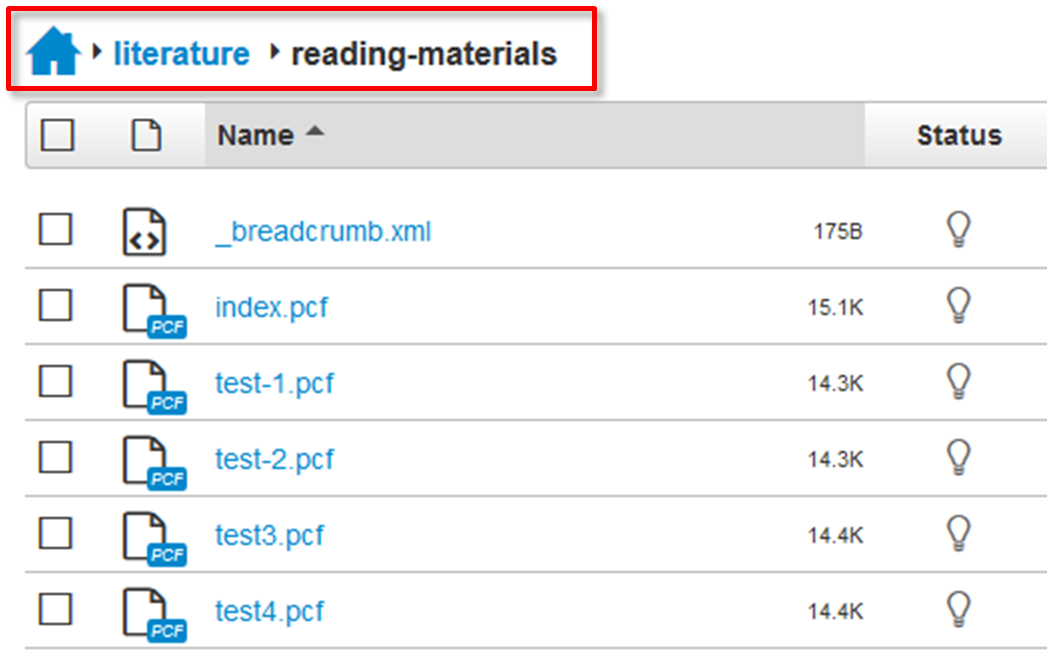Click the page icon in the header row

point(147,135)
